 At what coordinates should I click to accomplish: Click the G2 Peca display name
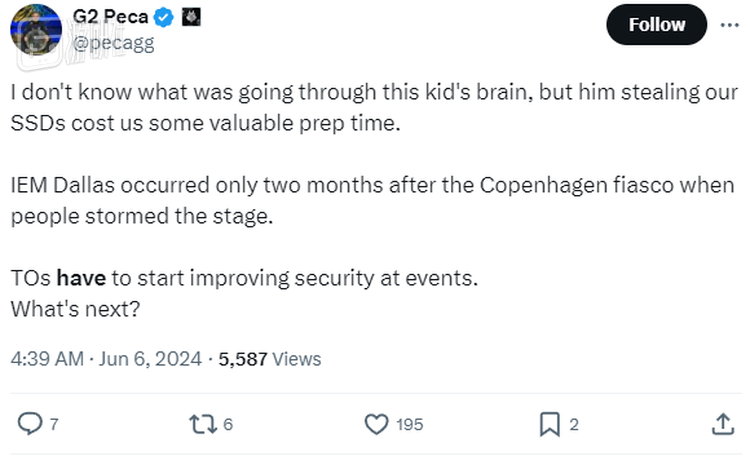tap(109, 17)
